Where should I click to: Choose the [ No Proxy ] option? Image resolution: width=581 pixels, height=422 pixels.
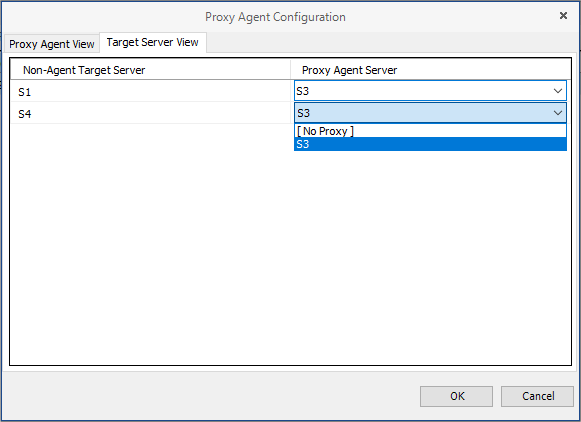pyautogui.click(x=430, y=131)
